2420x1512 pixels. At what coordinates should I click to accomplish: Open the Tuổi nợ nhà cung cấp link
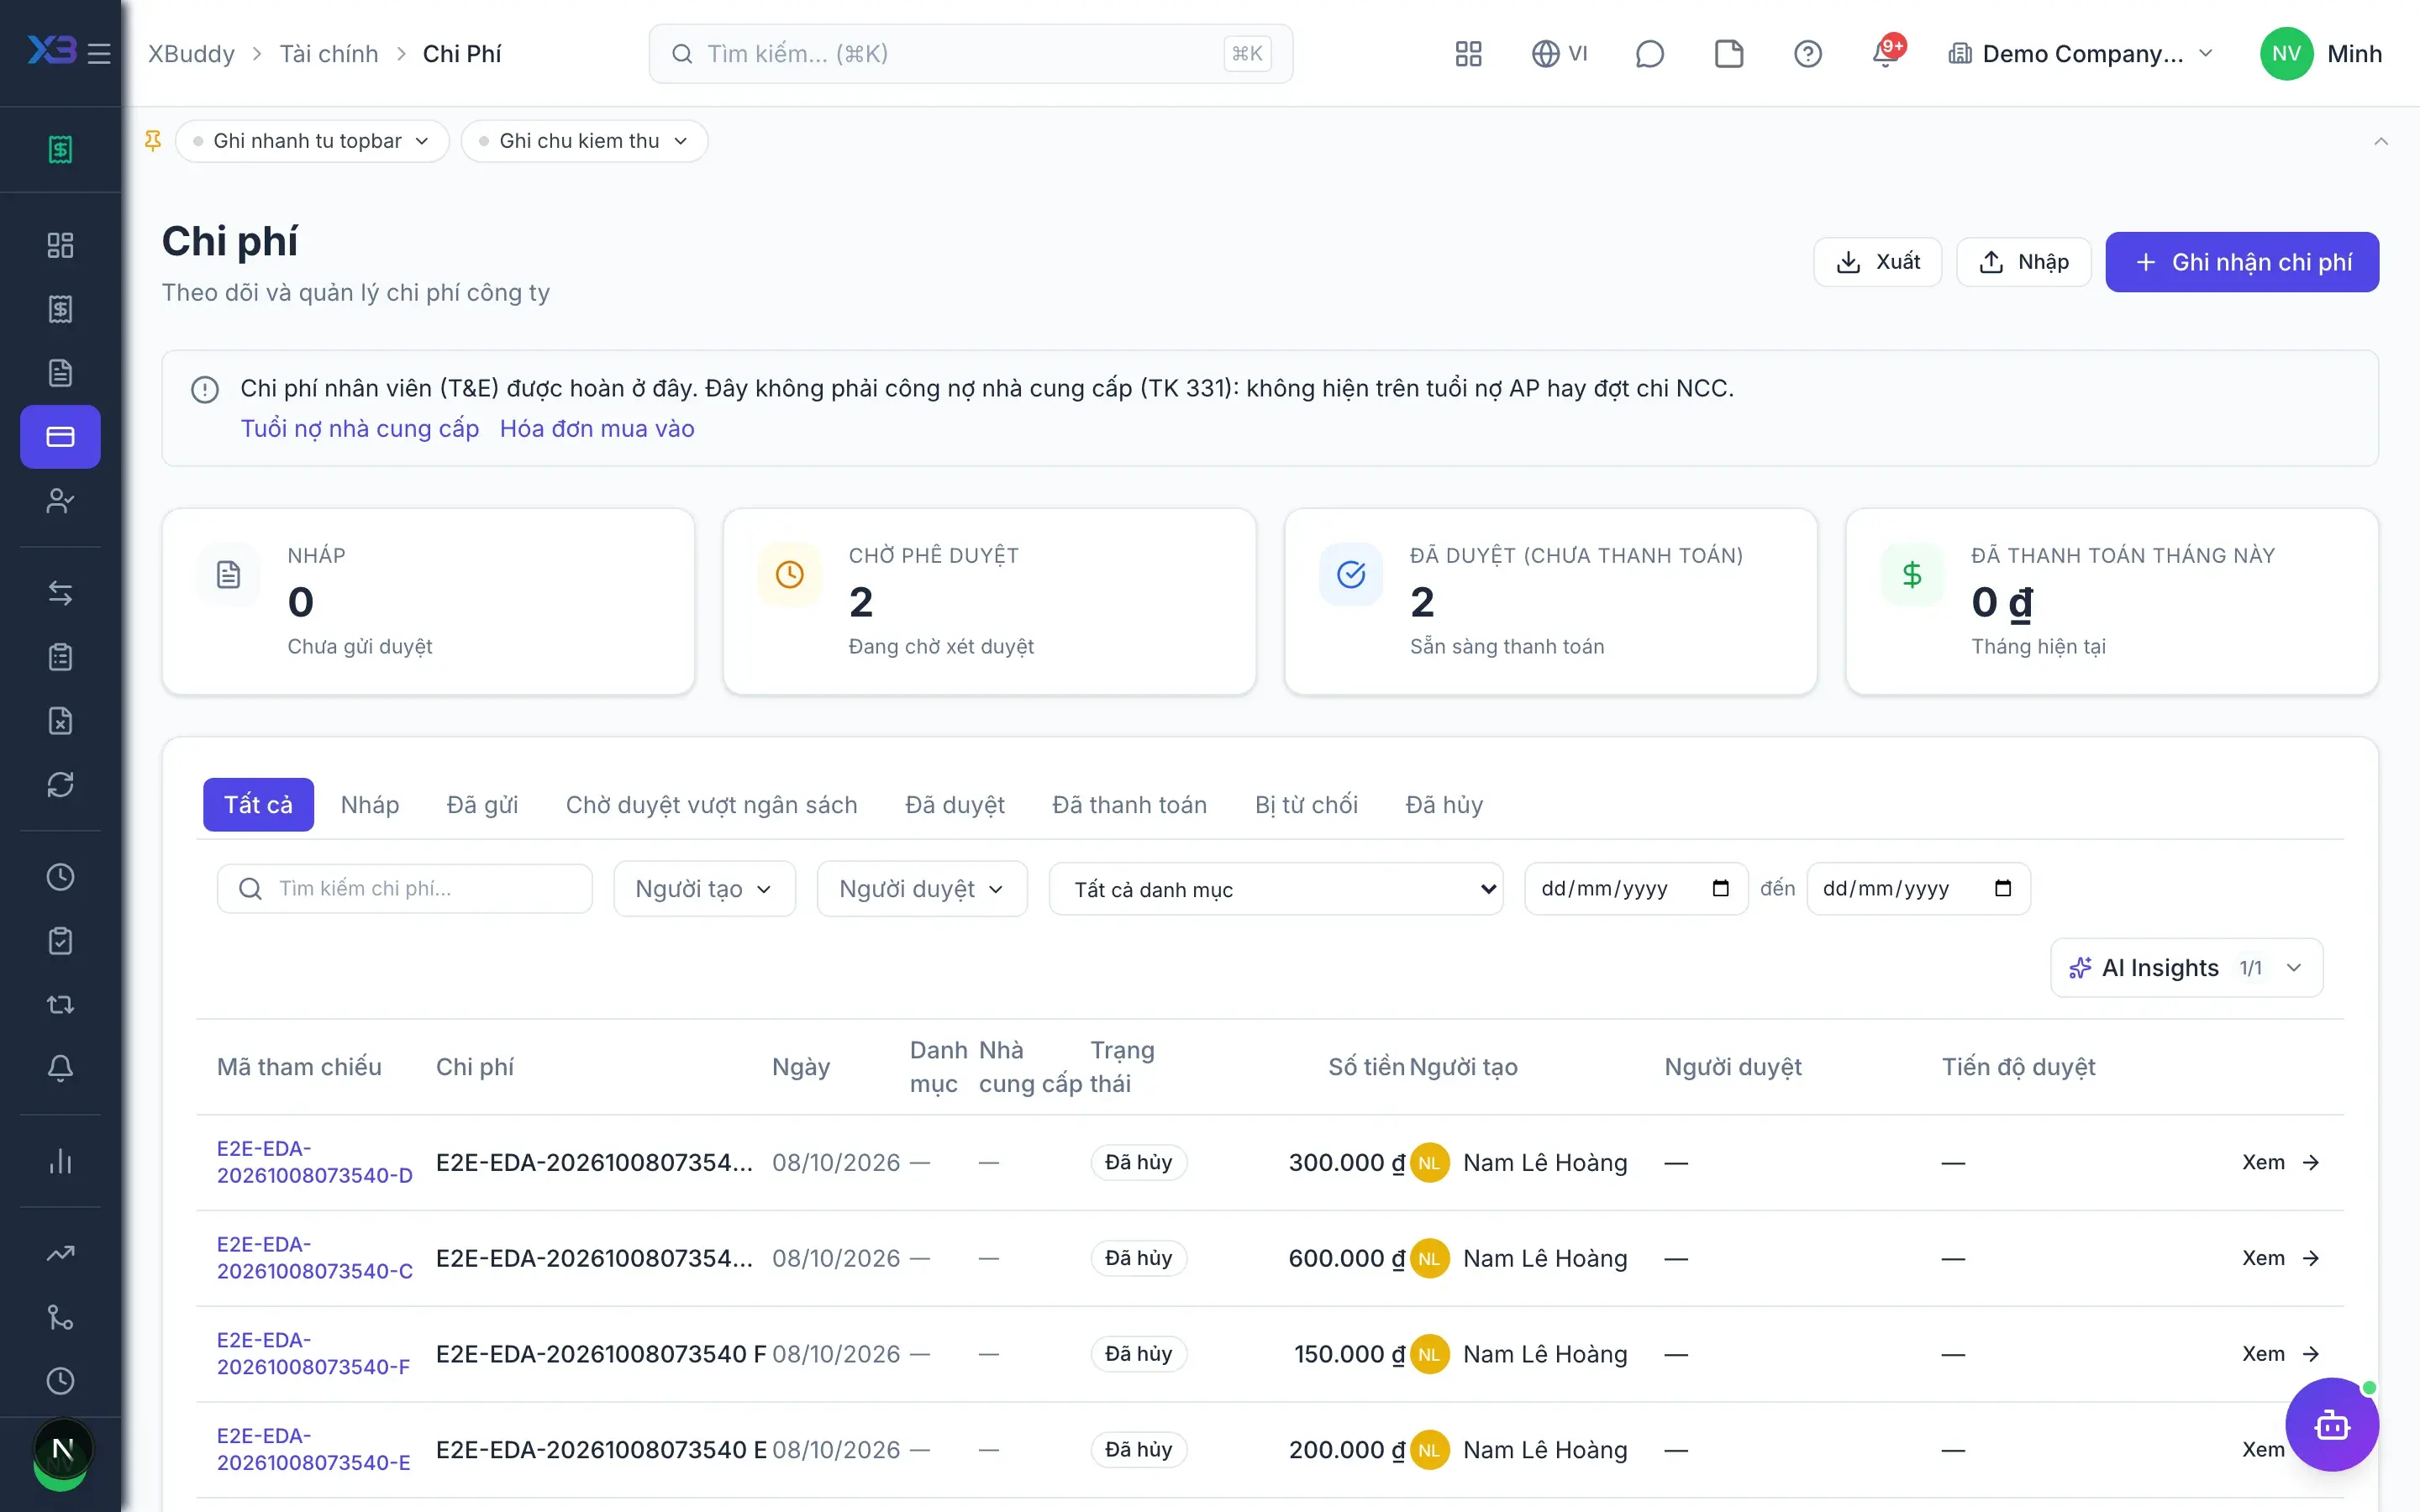point(360,428)
